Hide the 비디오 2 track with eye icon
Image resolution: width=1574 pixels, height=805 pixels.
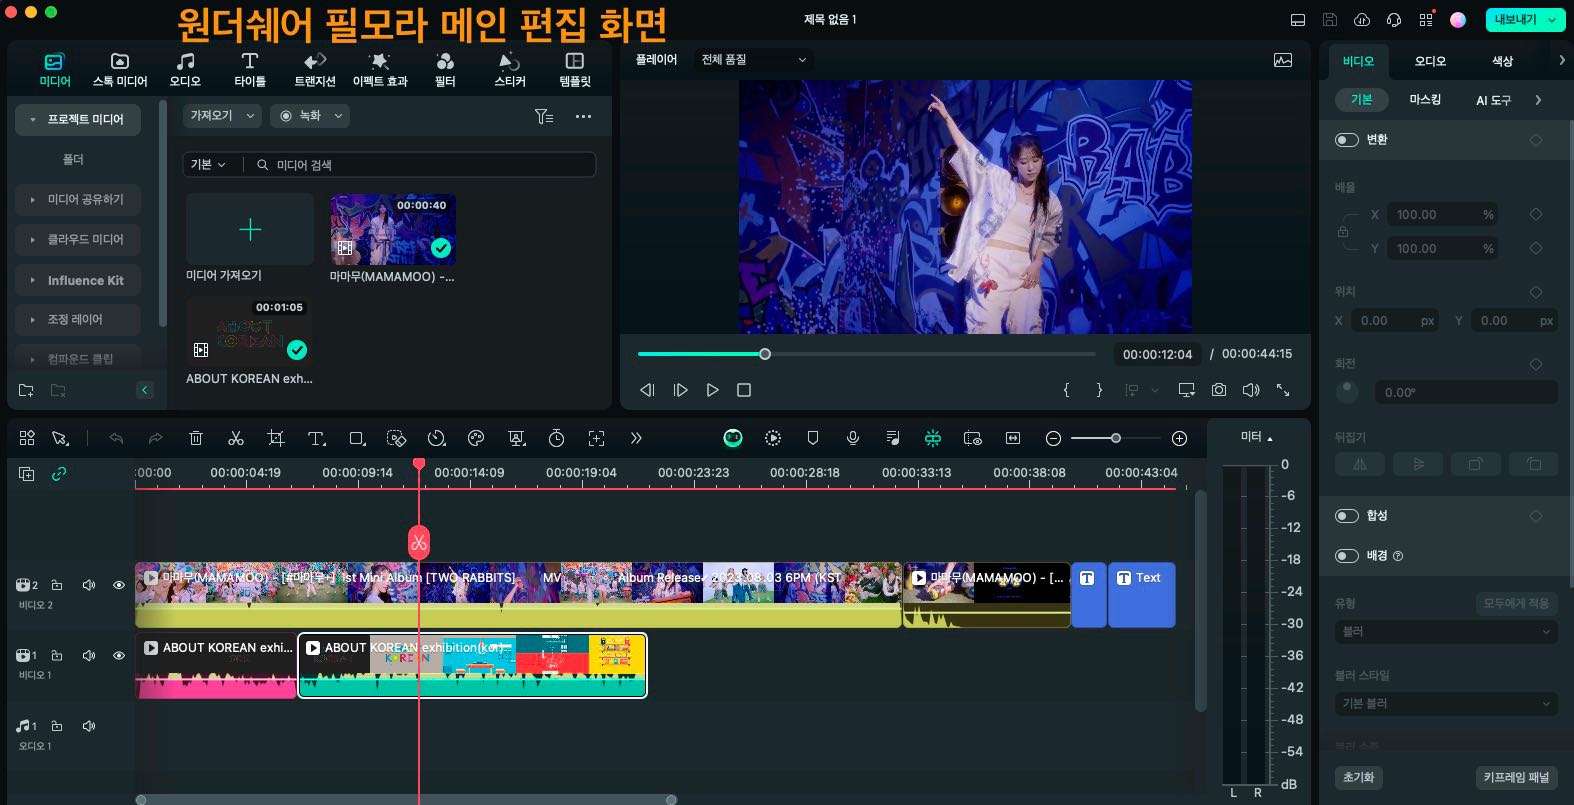[119, 585]
